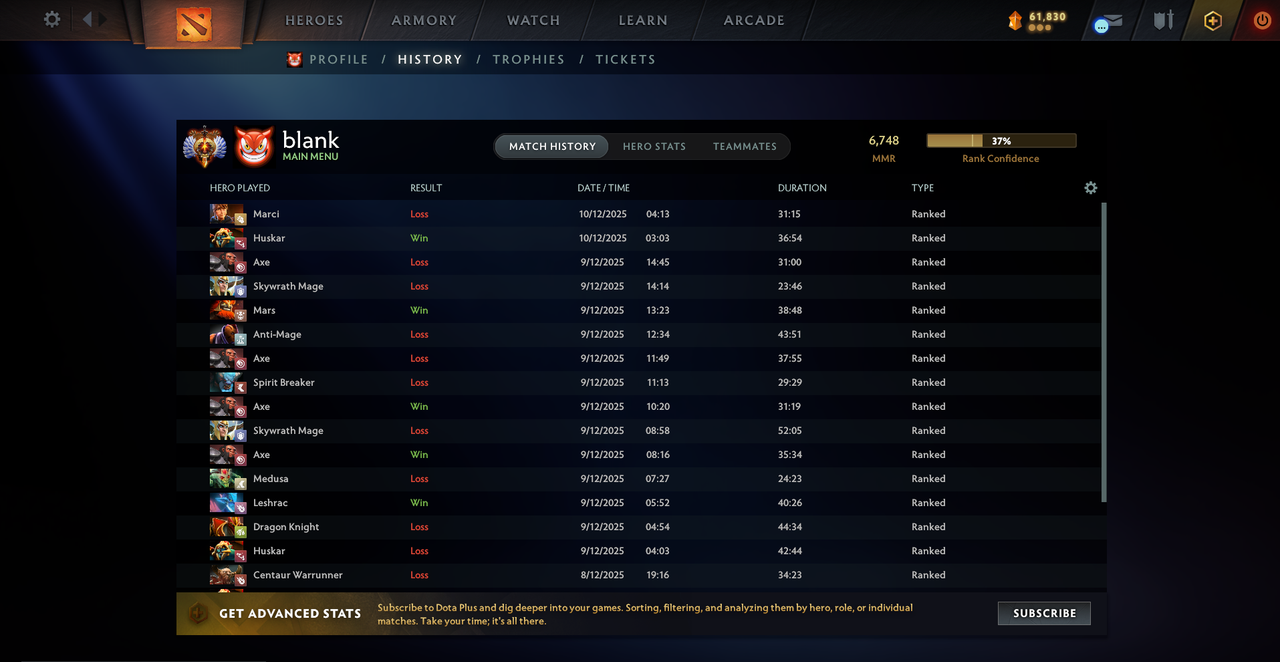Select the MATCH HISTORY tab

[552, 147]
